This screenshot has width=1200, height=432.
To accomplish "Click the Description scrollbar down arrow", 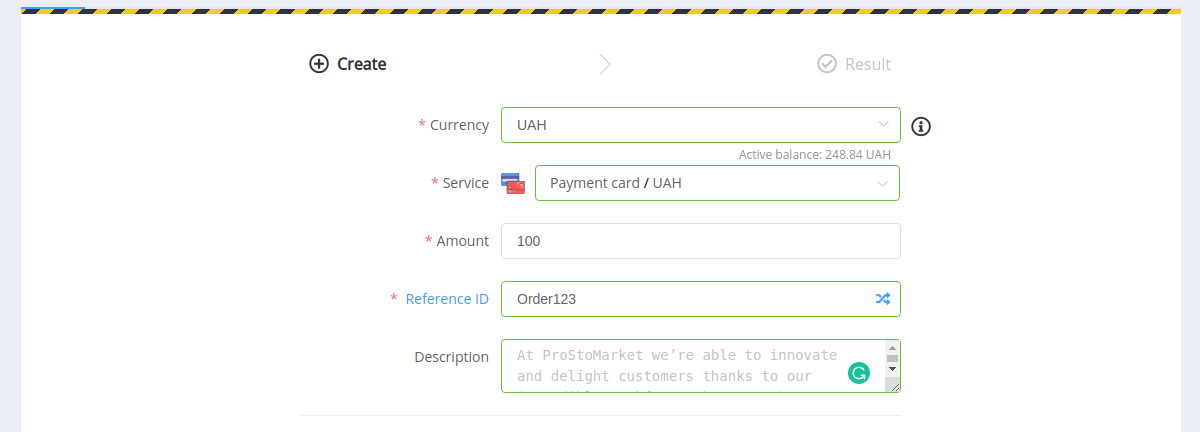I will (892, 369).
